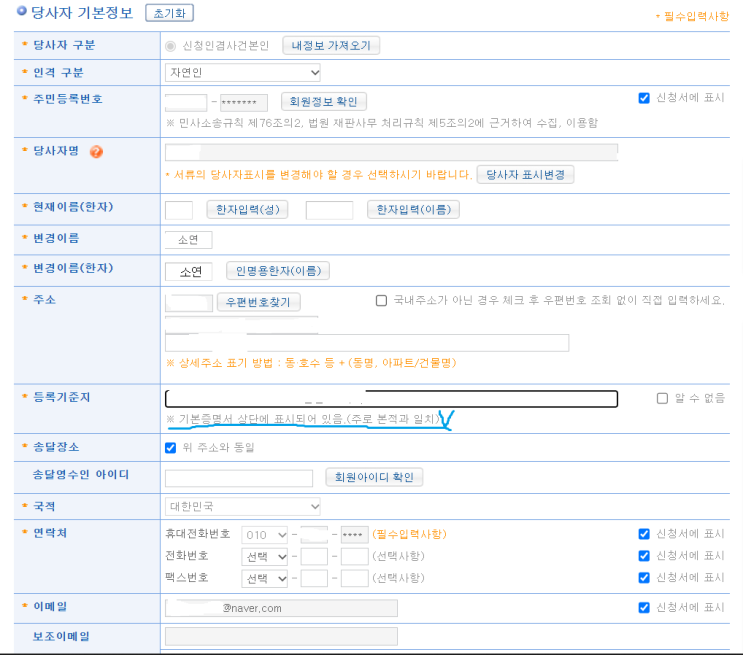Click the 민사소송규칙 제76조의2 notice text
The height and width of the screenshot is (655, 743).
[382, 123]
